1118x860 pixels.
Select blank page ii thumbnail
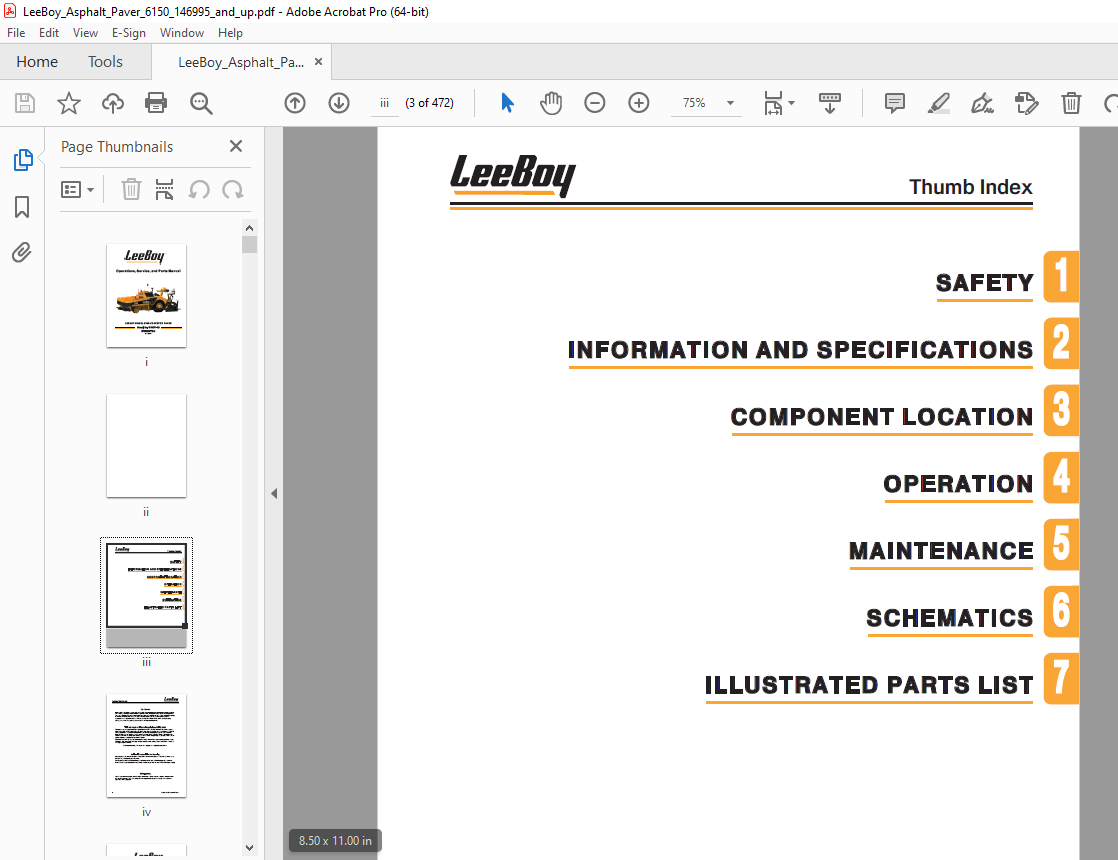coord(146,445)
